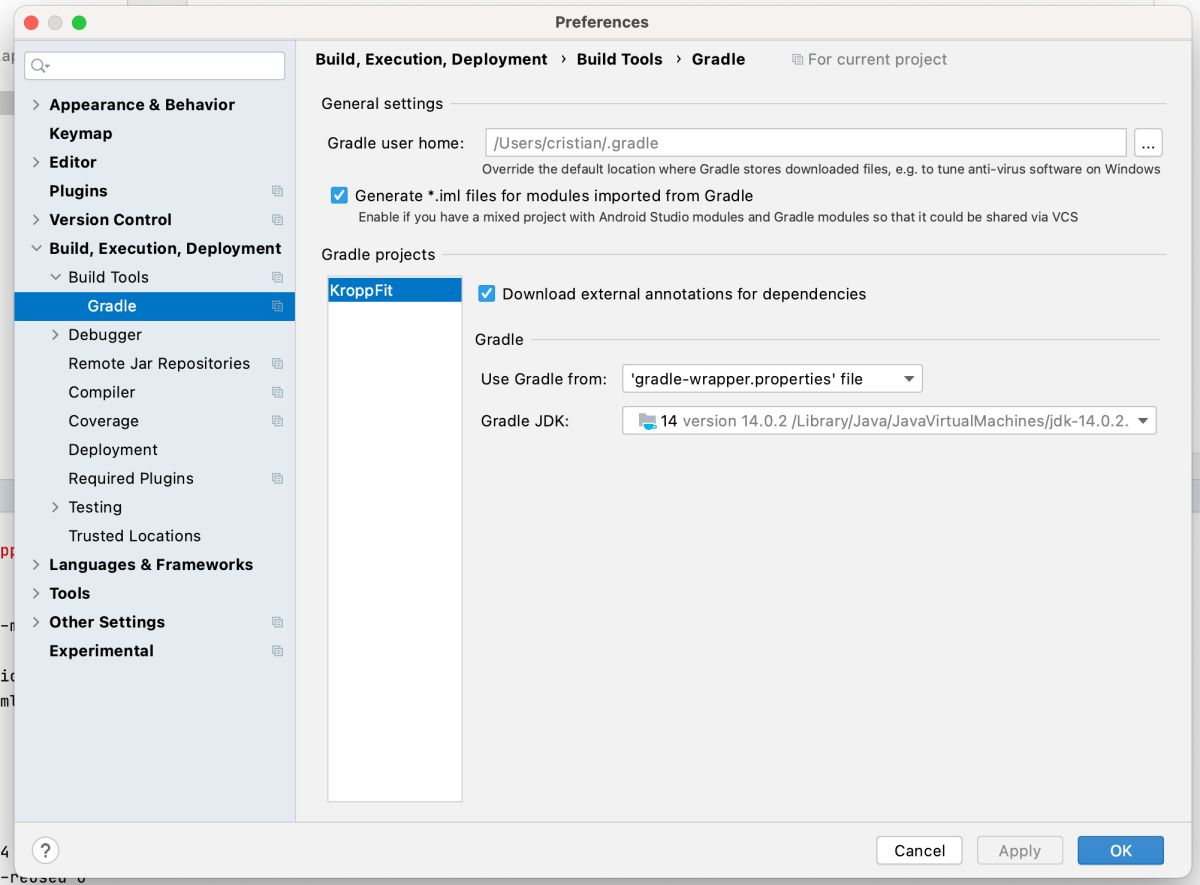Select Experimental in settings tree
Screen dimensions: 1200x885
point(101,651)
